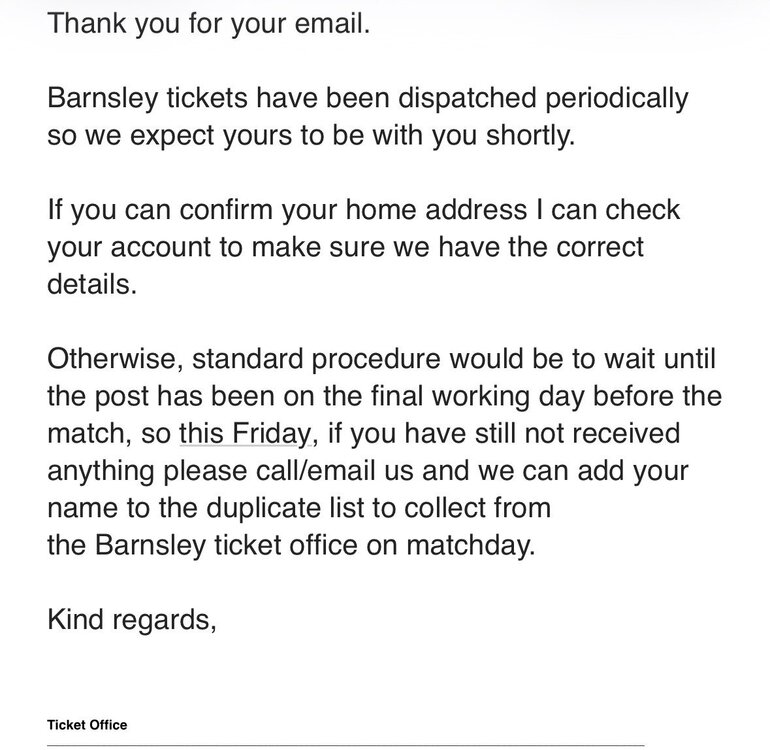Click the horizontal divider line below the signature
The height and width of the screenshot is (750, 770).
click(346, 745)
